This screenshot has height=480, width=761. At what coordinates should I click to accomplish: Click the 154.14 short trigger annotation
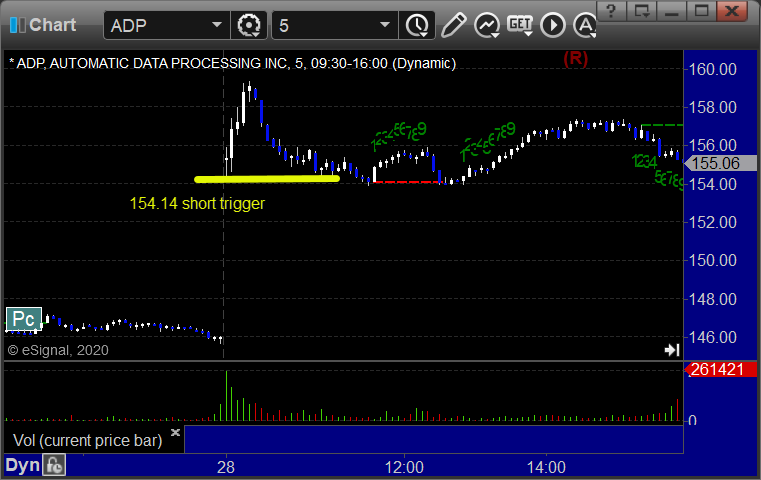[197, 203]
